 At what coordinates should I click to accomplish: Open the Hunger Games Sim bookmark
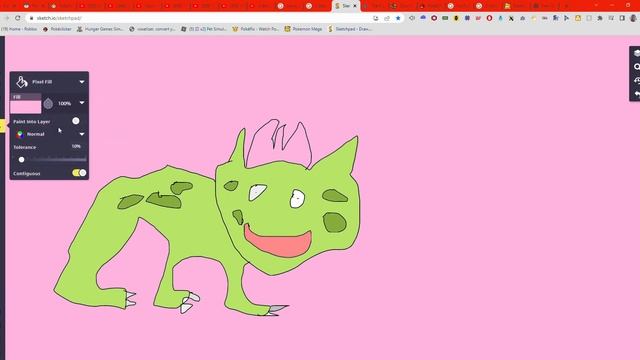(x=100, y=29)
